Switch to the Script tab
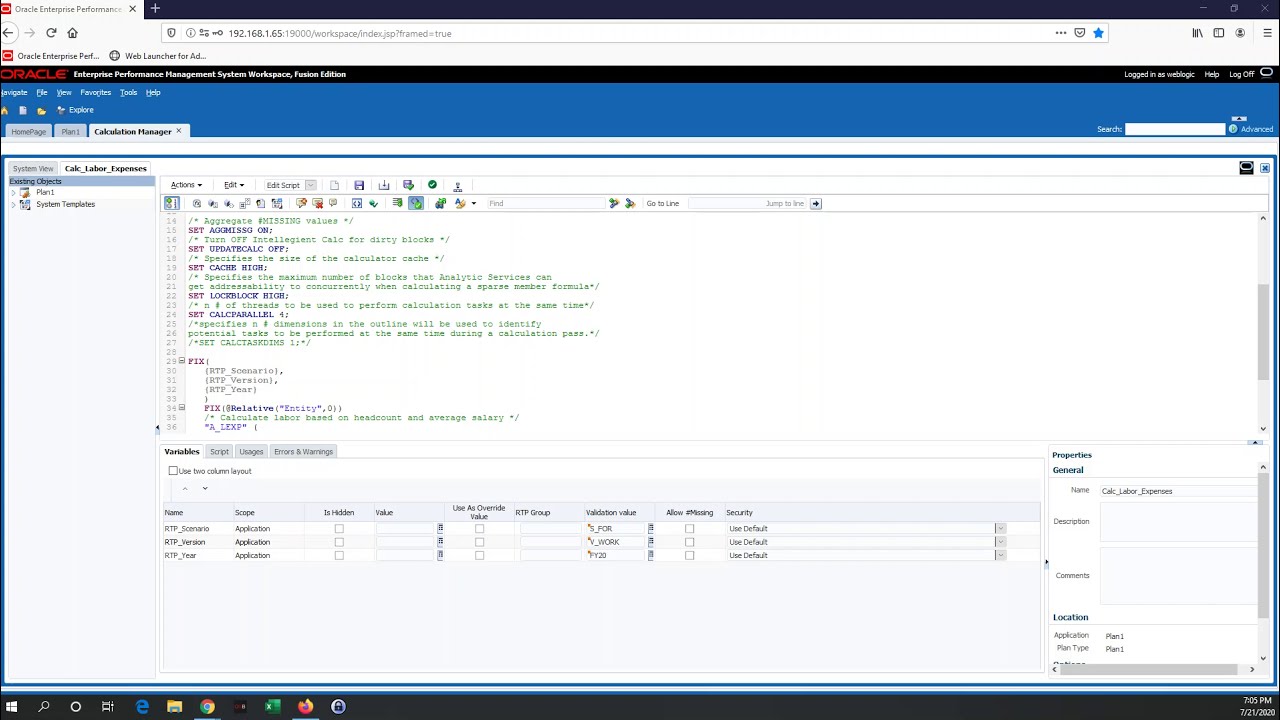The width and height of the screenshot is (1280, 720). [x=219, y=452]
